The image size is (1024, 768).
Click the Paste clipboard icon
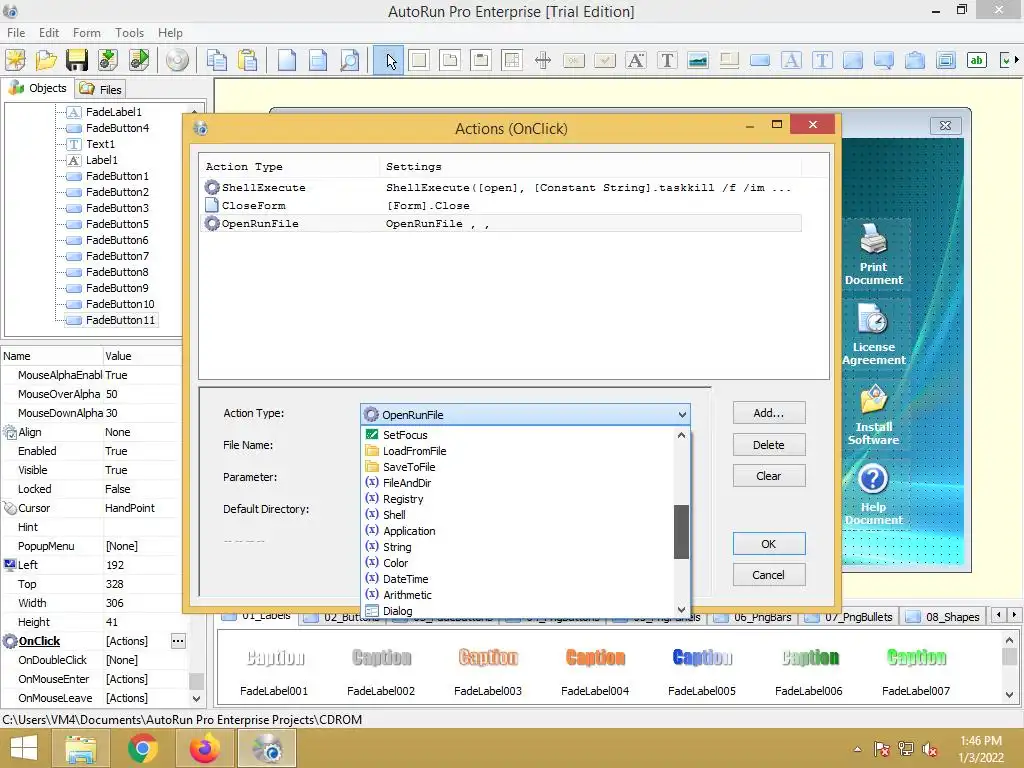248,60
